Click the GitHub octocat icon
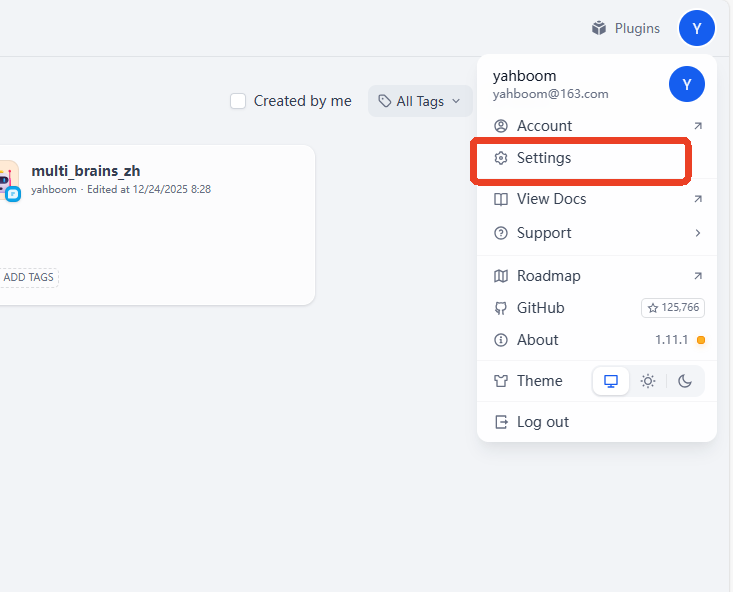Screen dimensions: 733x592 point(501,308)
